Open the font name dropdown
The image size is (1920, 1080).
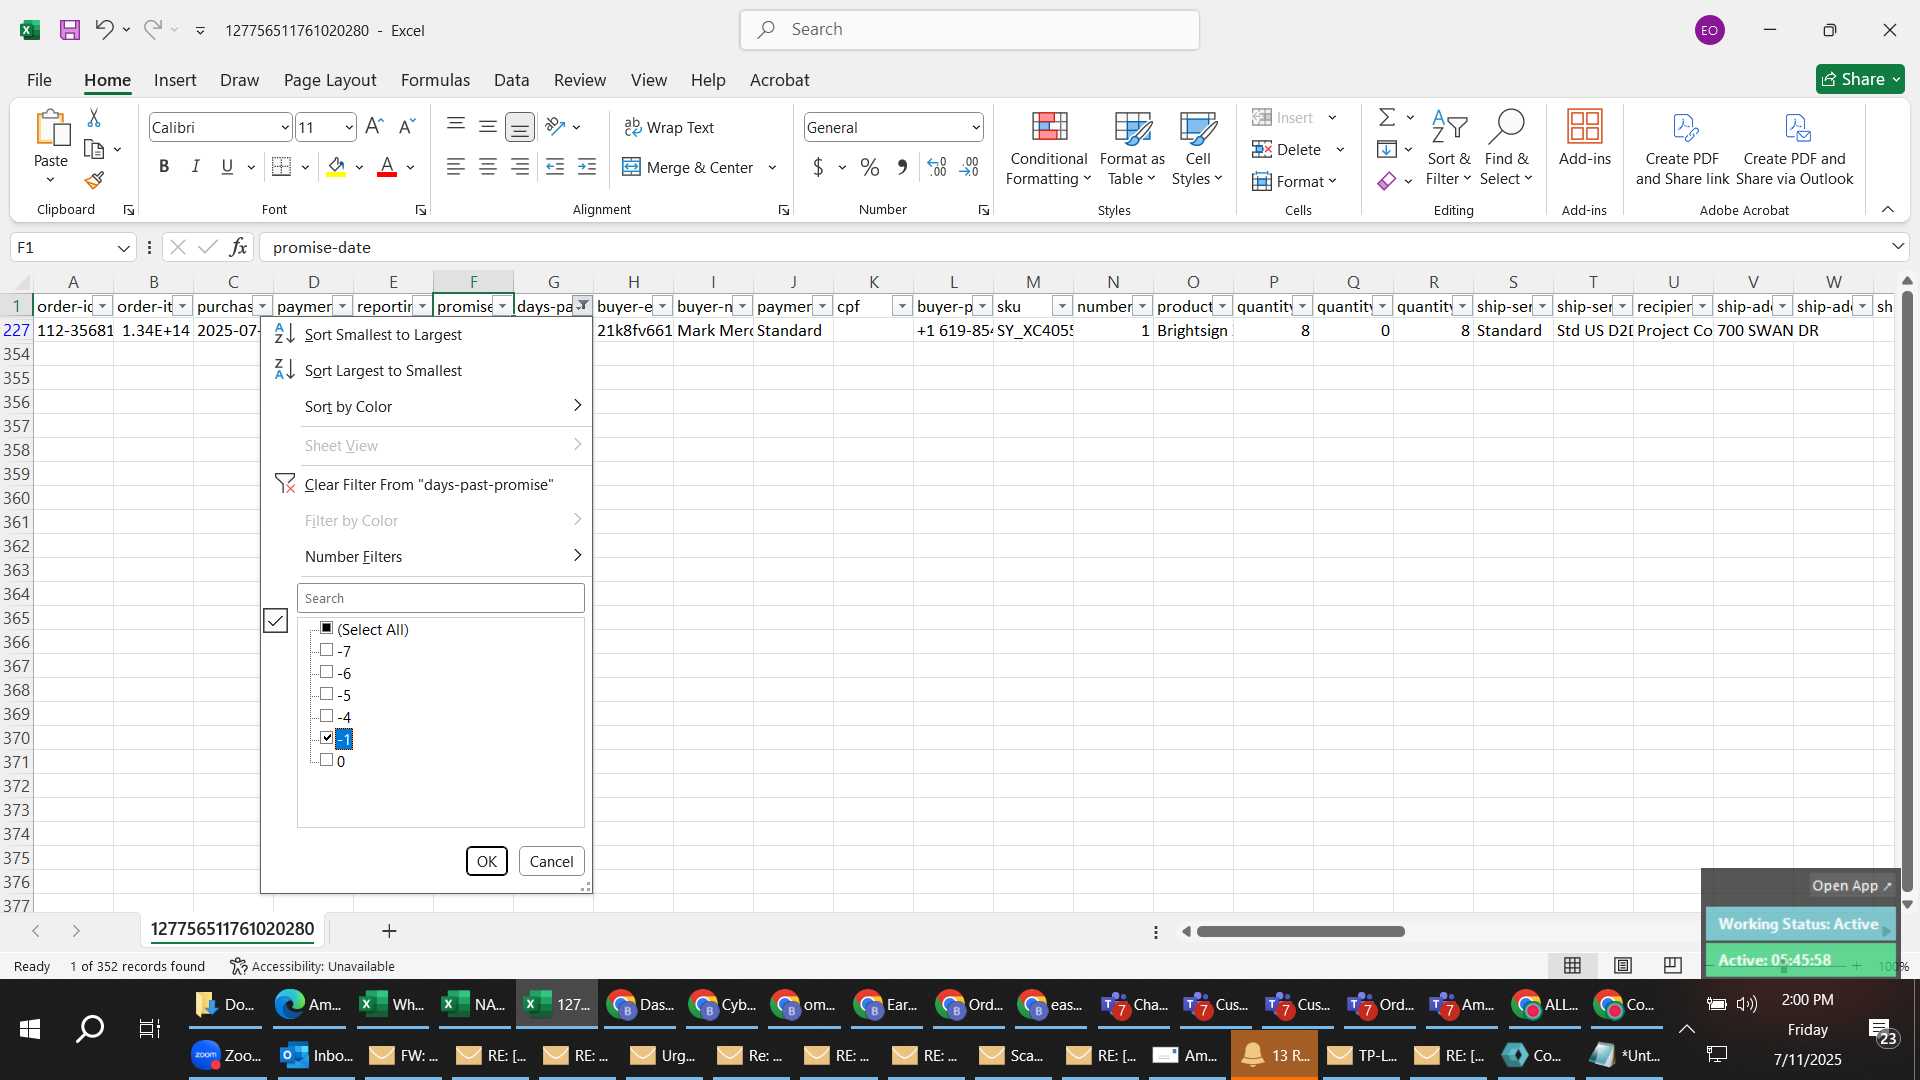pyautogui.click(x=284, y=128)
